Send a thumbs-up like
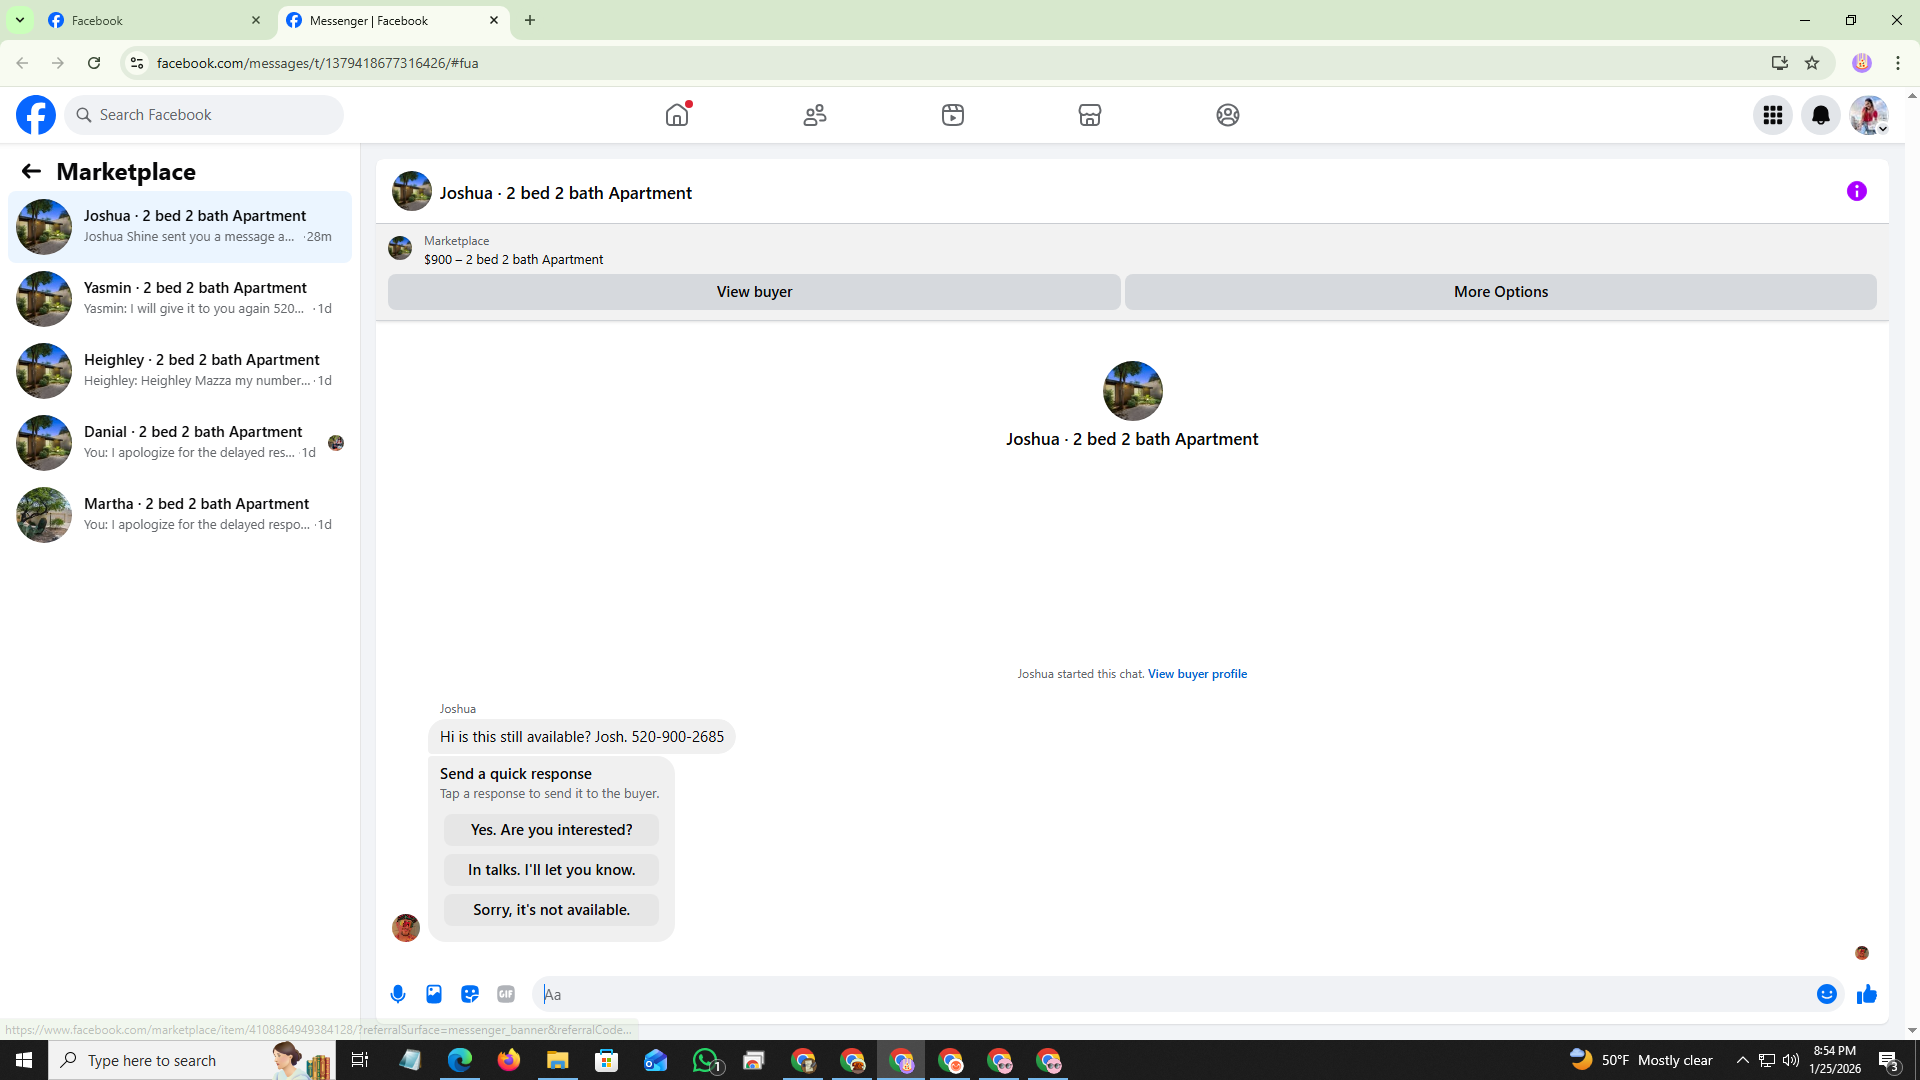 click(x=1867, y=994)
